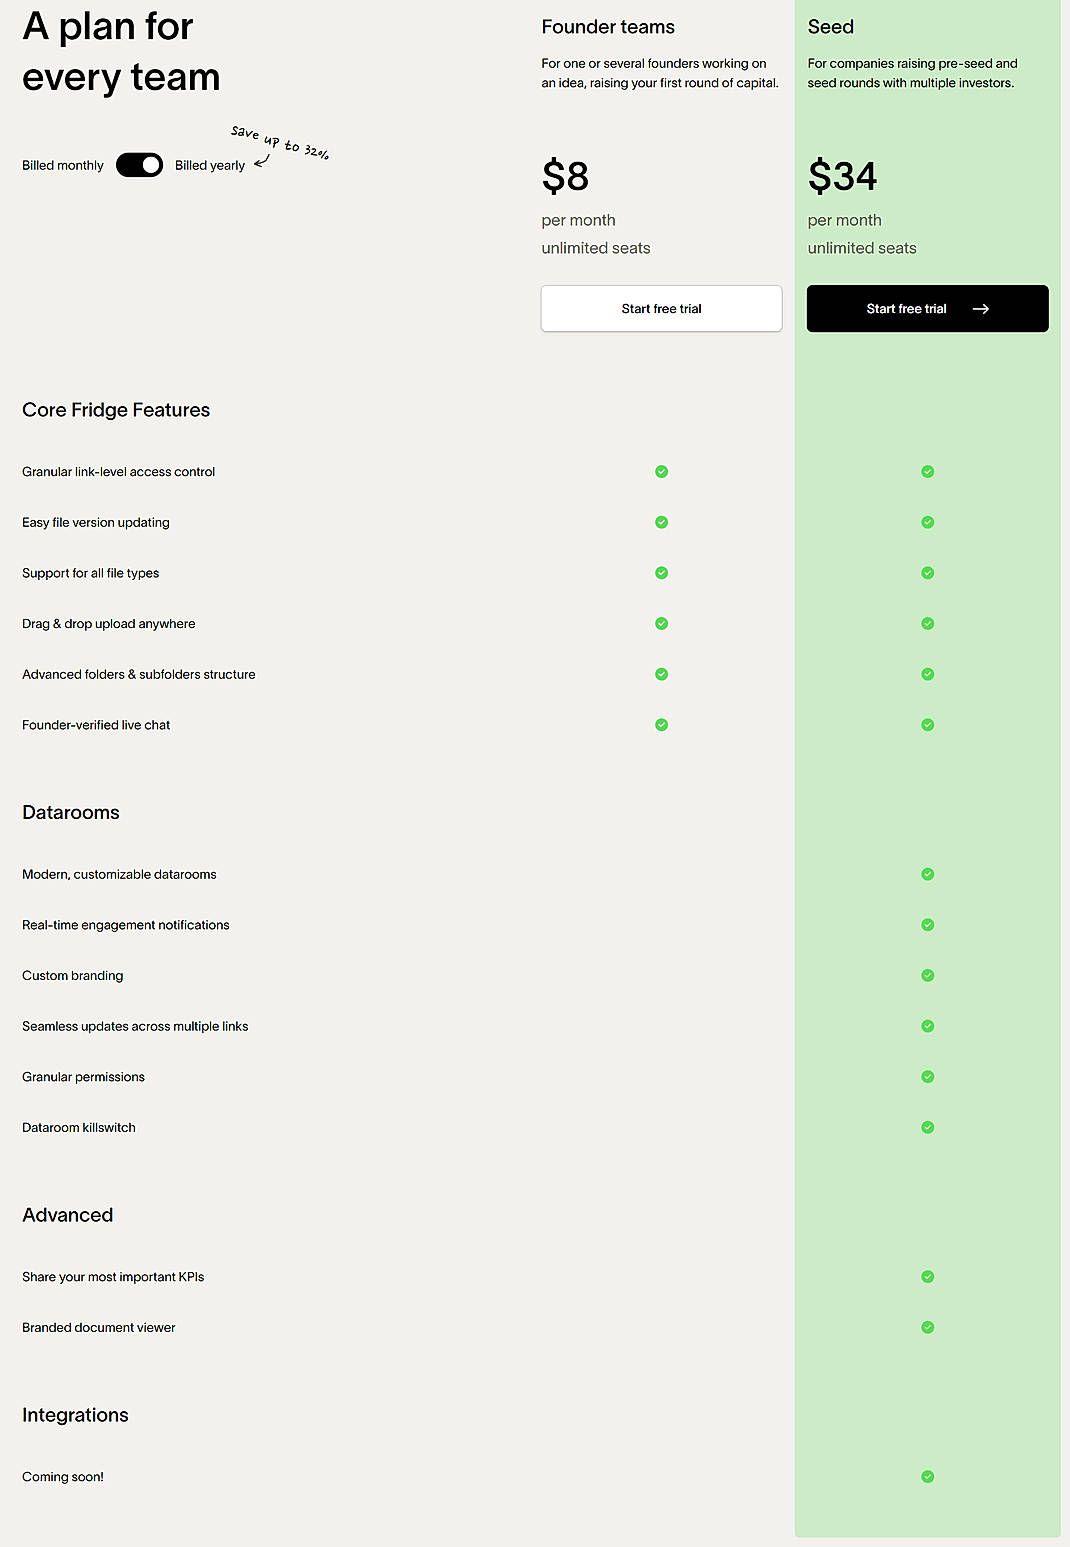Image resolution: width=1070 pixels, height=1547 pixels.
Task: Select the Founder teams plan header
Action: coord(608,27)
